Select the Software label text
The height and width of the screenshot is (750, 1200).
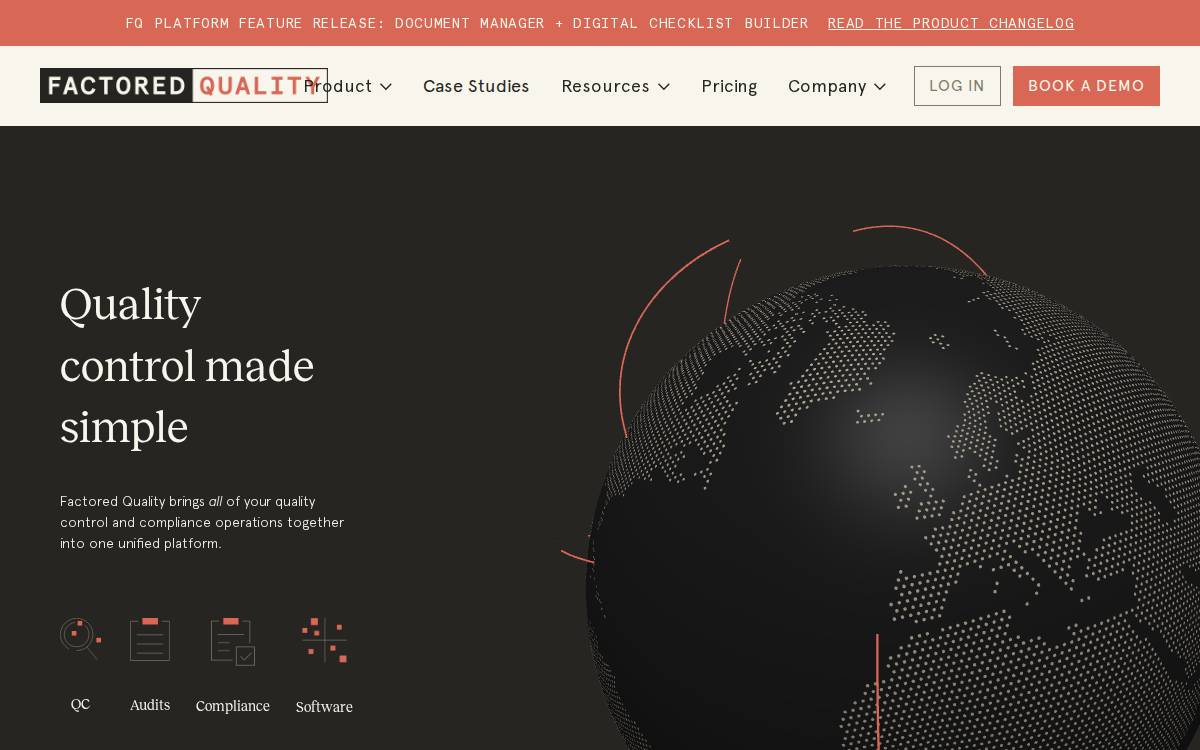(324, 707)
